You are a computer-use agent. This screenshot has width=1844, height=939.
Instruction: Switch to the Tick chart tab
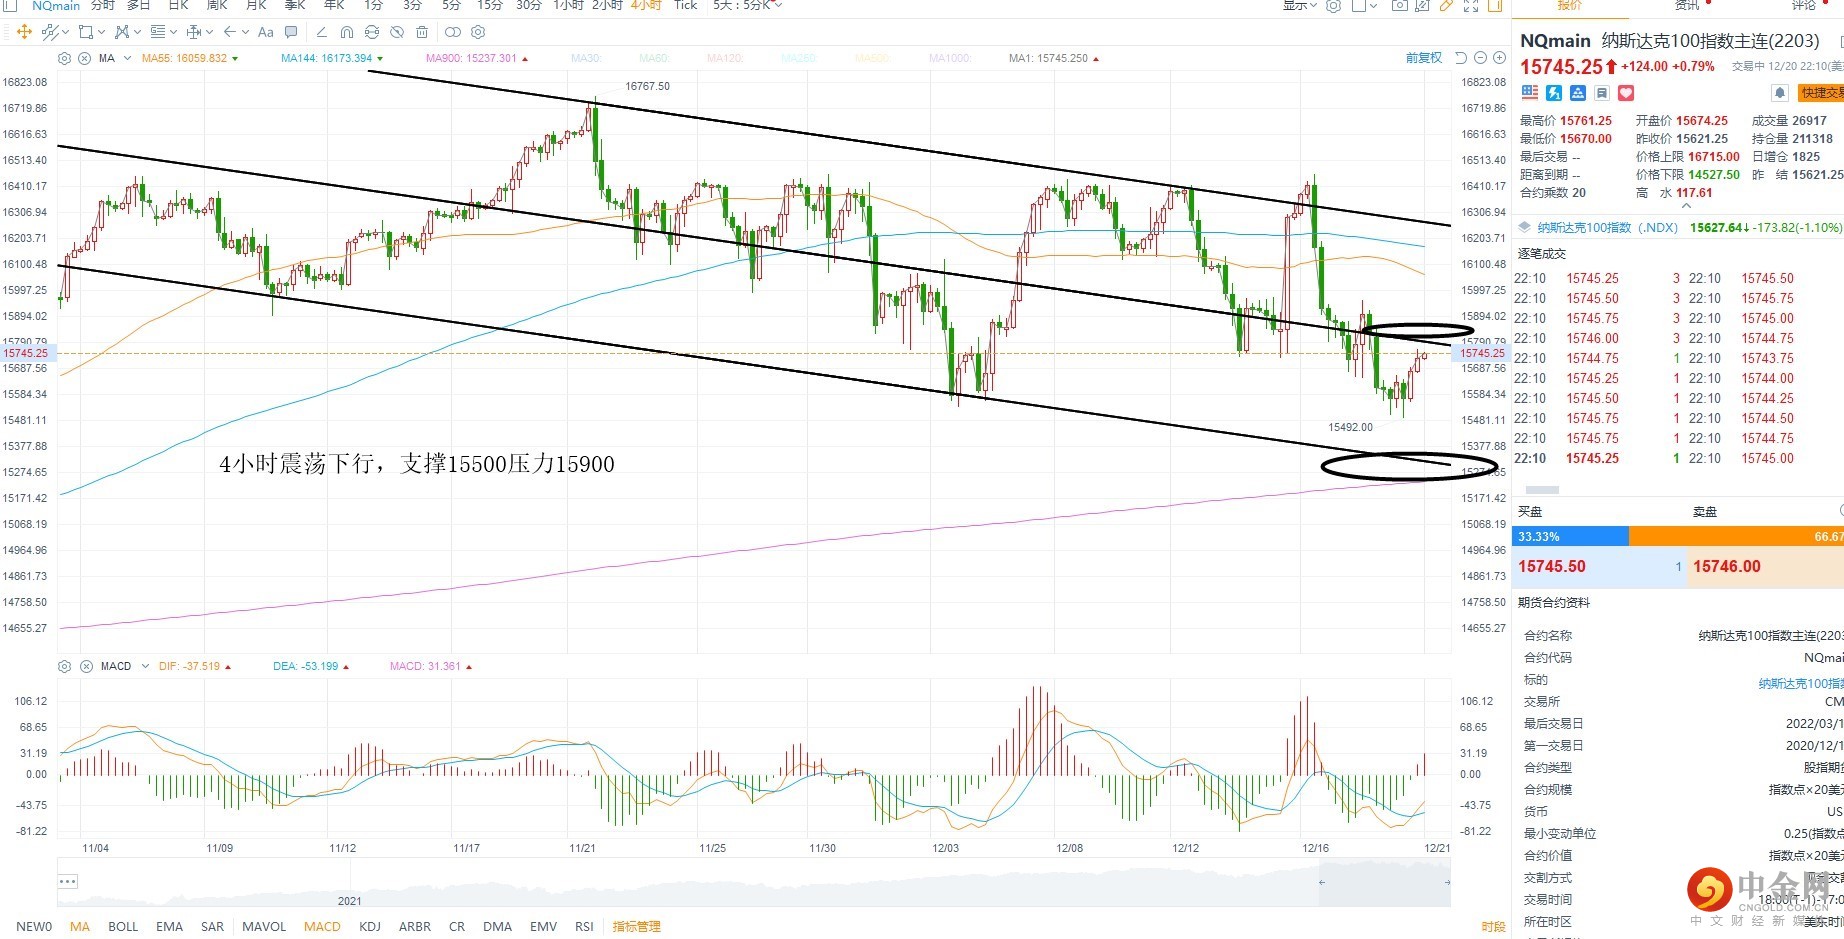pyautogui.click(x=686, y=6)
